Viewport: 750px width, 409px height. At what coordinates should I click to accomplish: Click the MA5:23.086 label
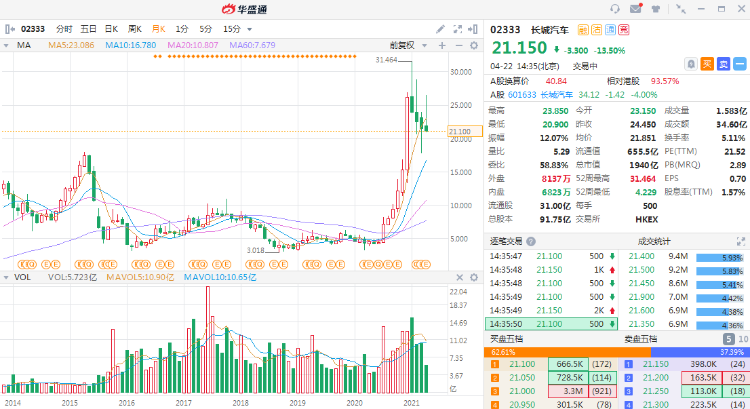tap(71, 45)
